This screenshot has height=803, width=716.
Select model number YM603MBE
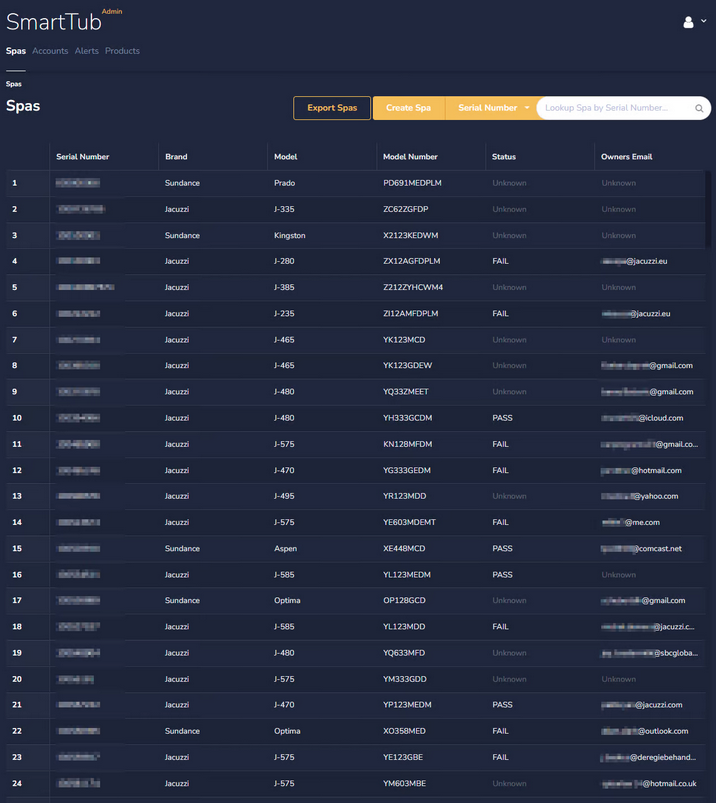[405, 784]
